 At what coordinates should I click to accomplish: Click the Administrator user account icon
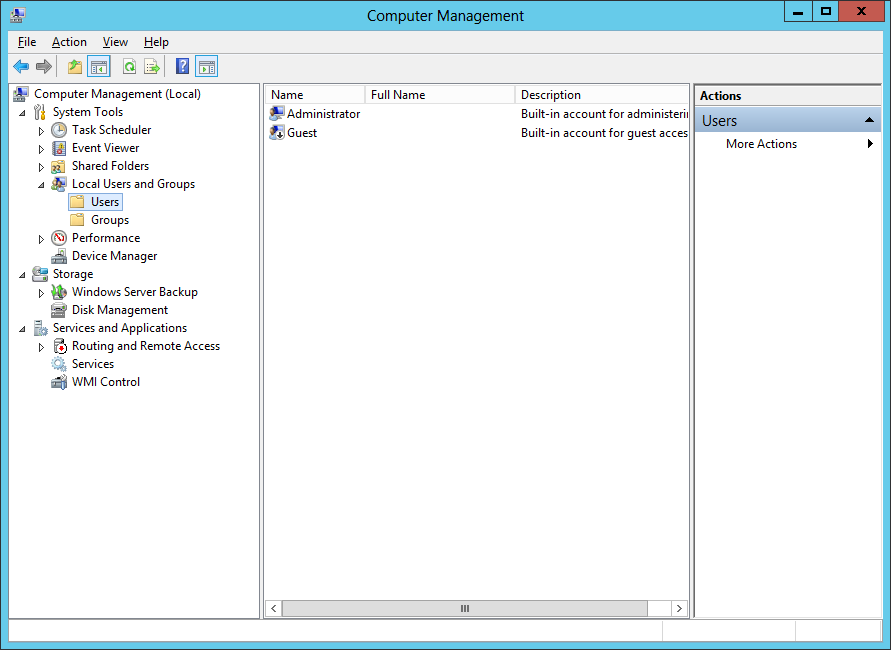click(x=277, y=114)
